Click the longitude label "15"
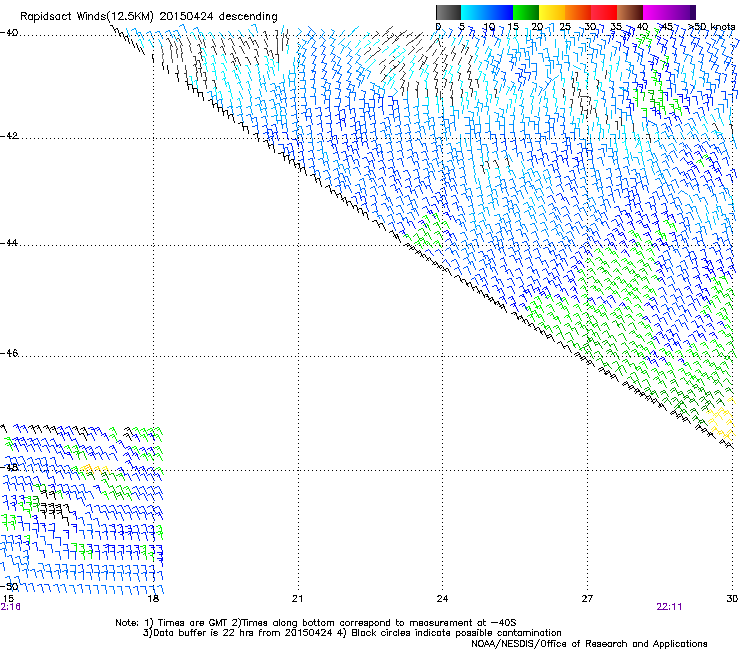This screenshot has height=650, width=740. (8, 599)
